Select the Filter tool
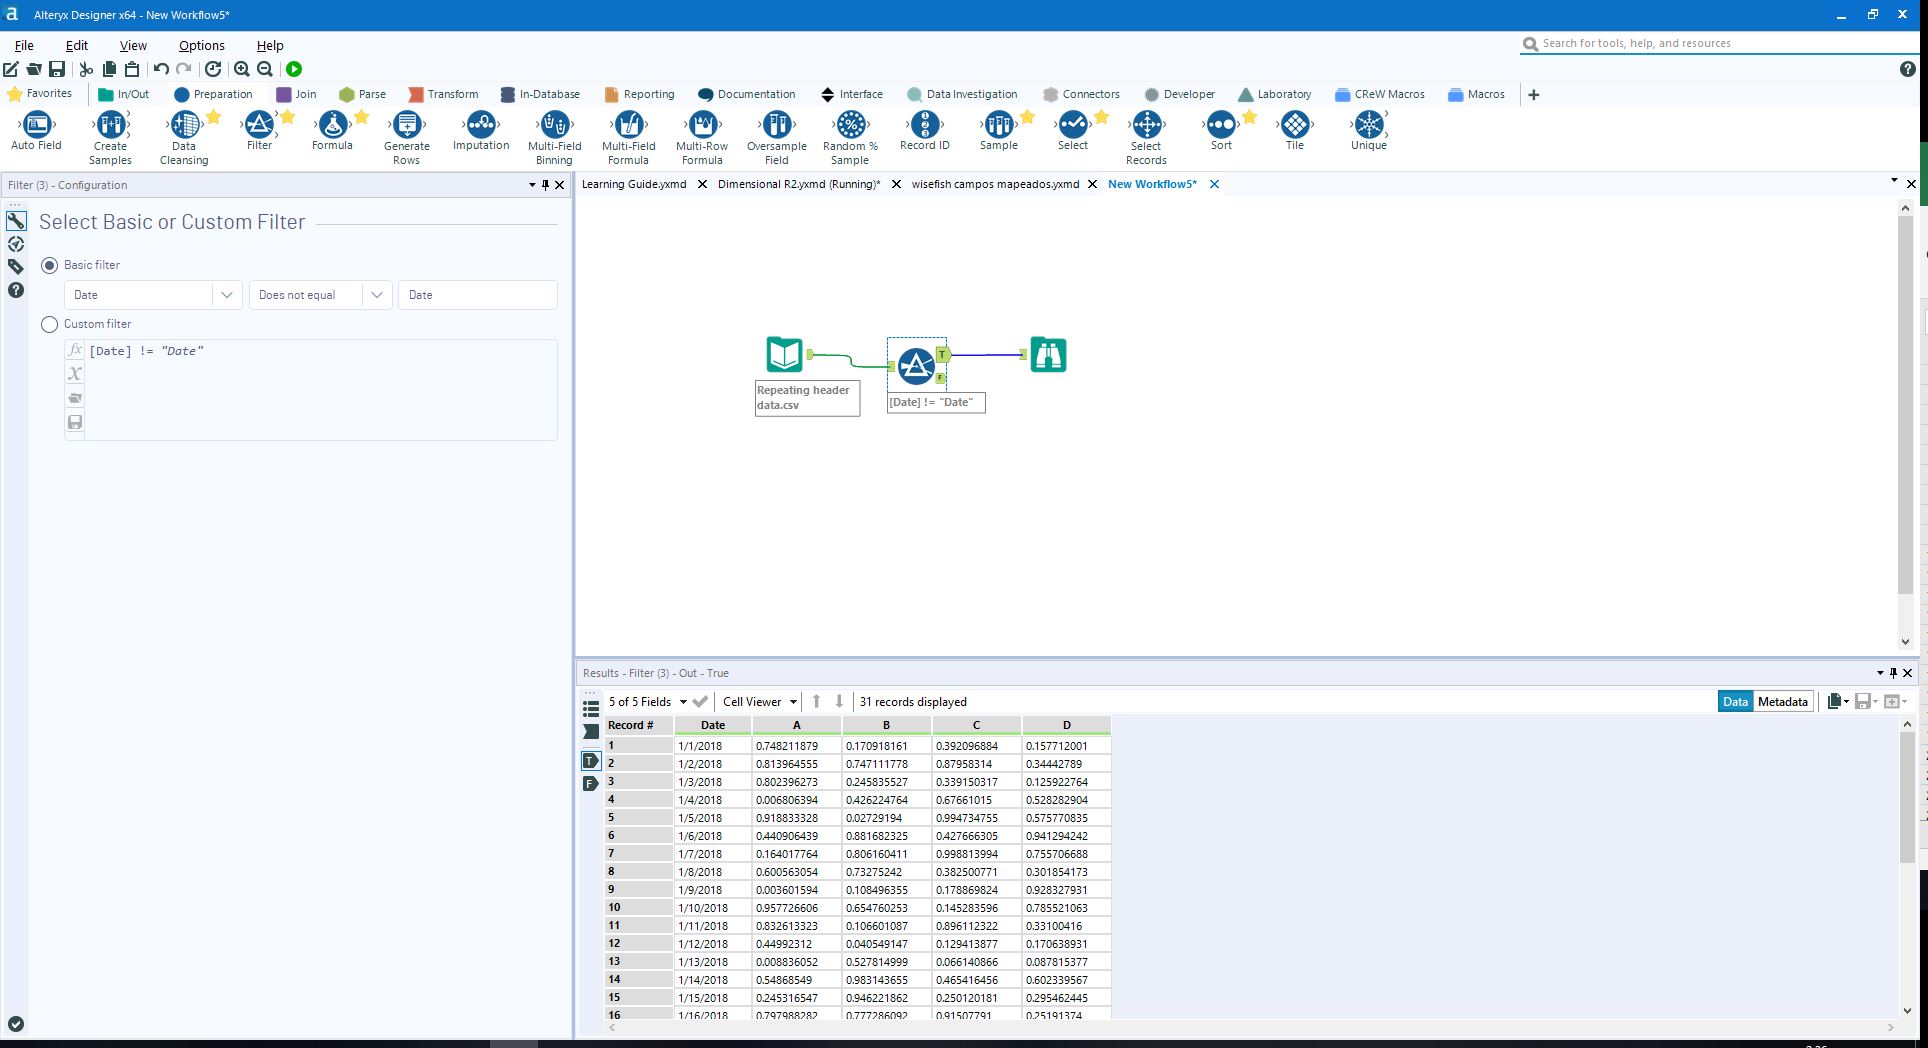This screenshot has height=1048, width=1928. [x=259, y=128]
